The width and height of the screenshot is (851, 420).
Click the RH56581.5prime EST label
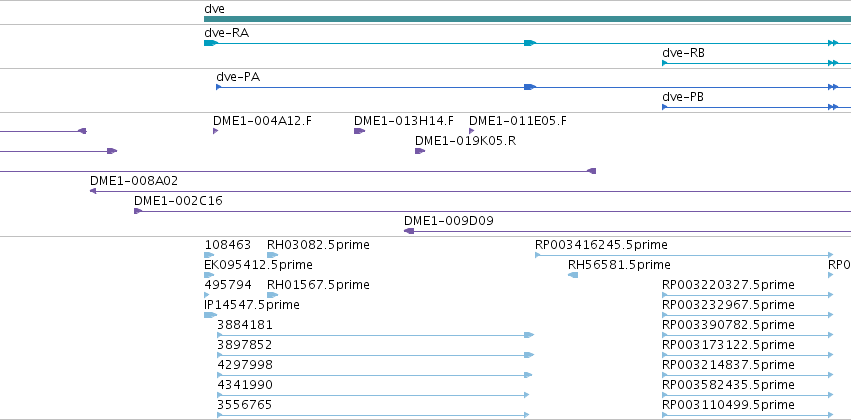pos(619,265)
